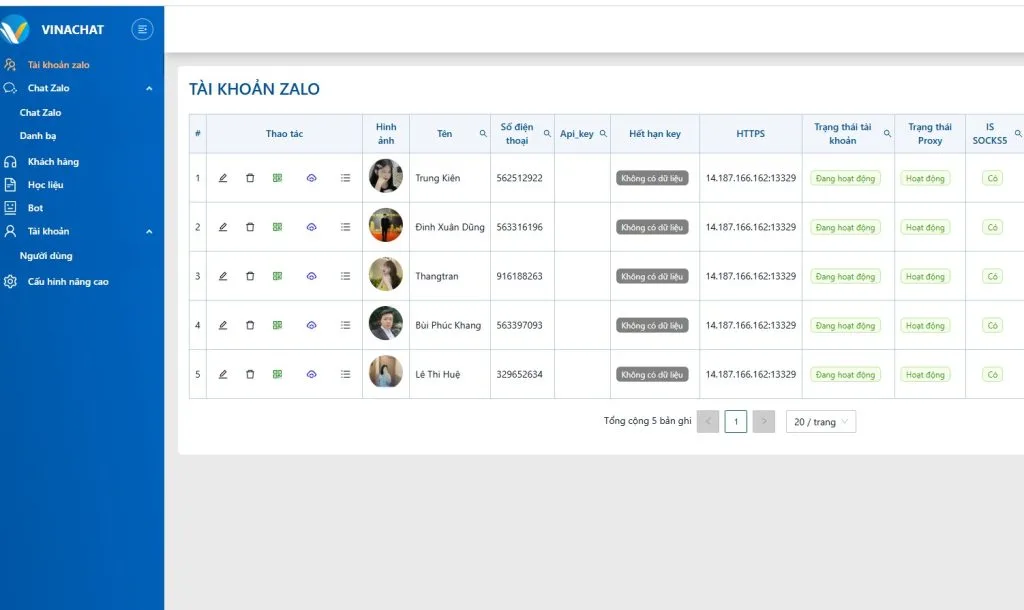Click the purple proxy icon for Bùi Phúc Khang
1024x610 pixels.
311,325
